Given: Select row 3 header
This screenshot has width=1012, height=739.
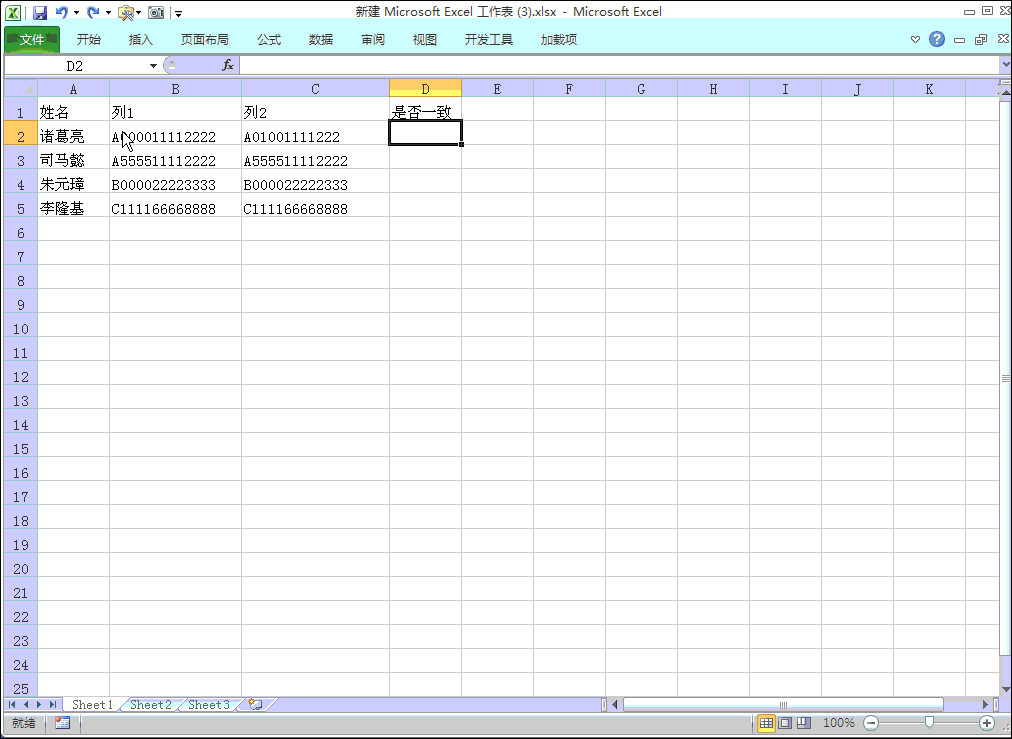Looking at the screenshot, I should click(21, 161).
